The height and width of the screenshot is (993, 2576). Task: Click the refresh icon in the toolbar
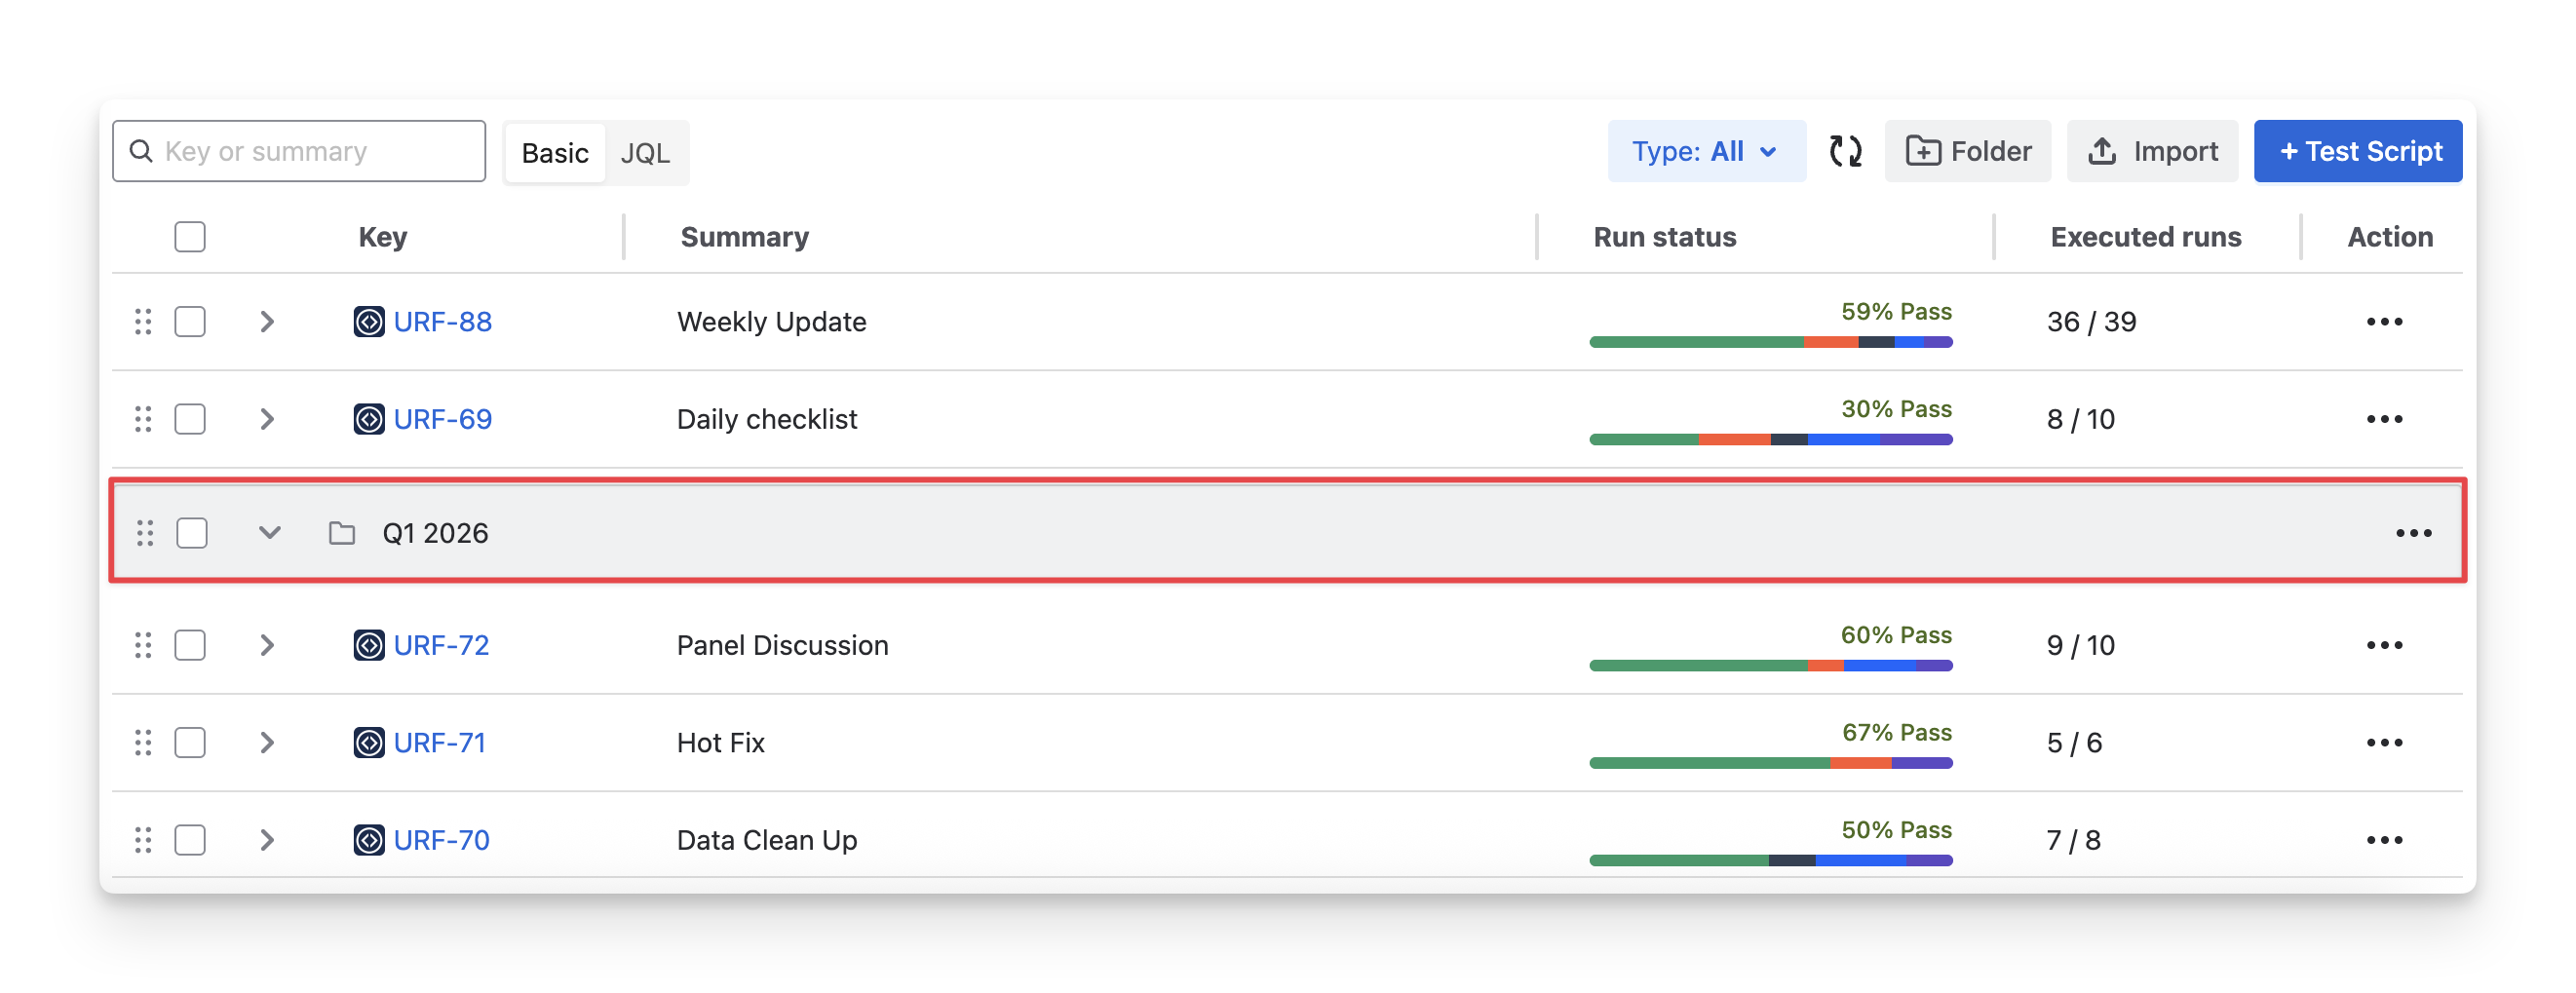(x=1845, y=152)
